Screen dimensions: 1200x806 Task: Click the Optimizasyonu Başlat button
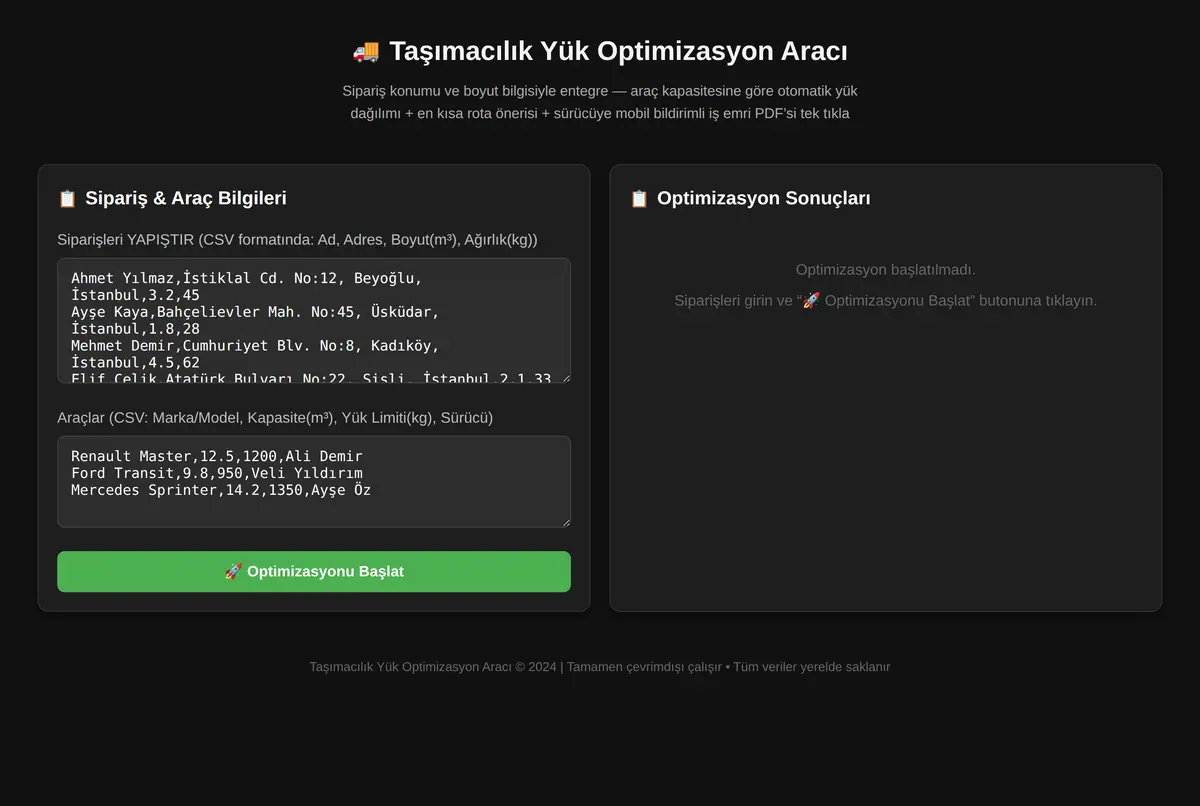pos(314,571)
